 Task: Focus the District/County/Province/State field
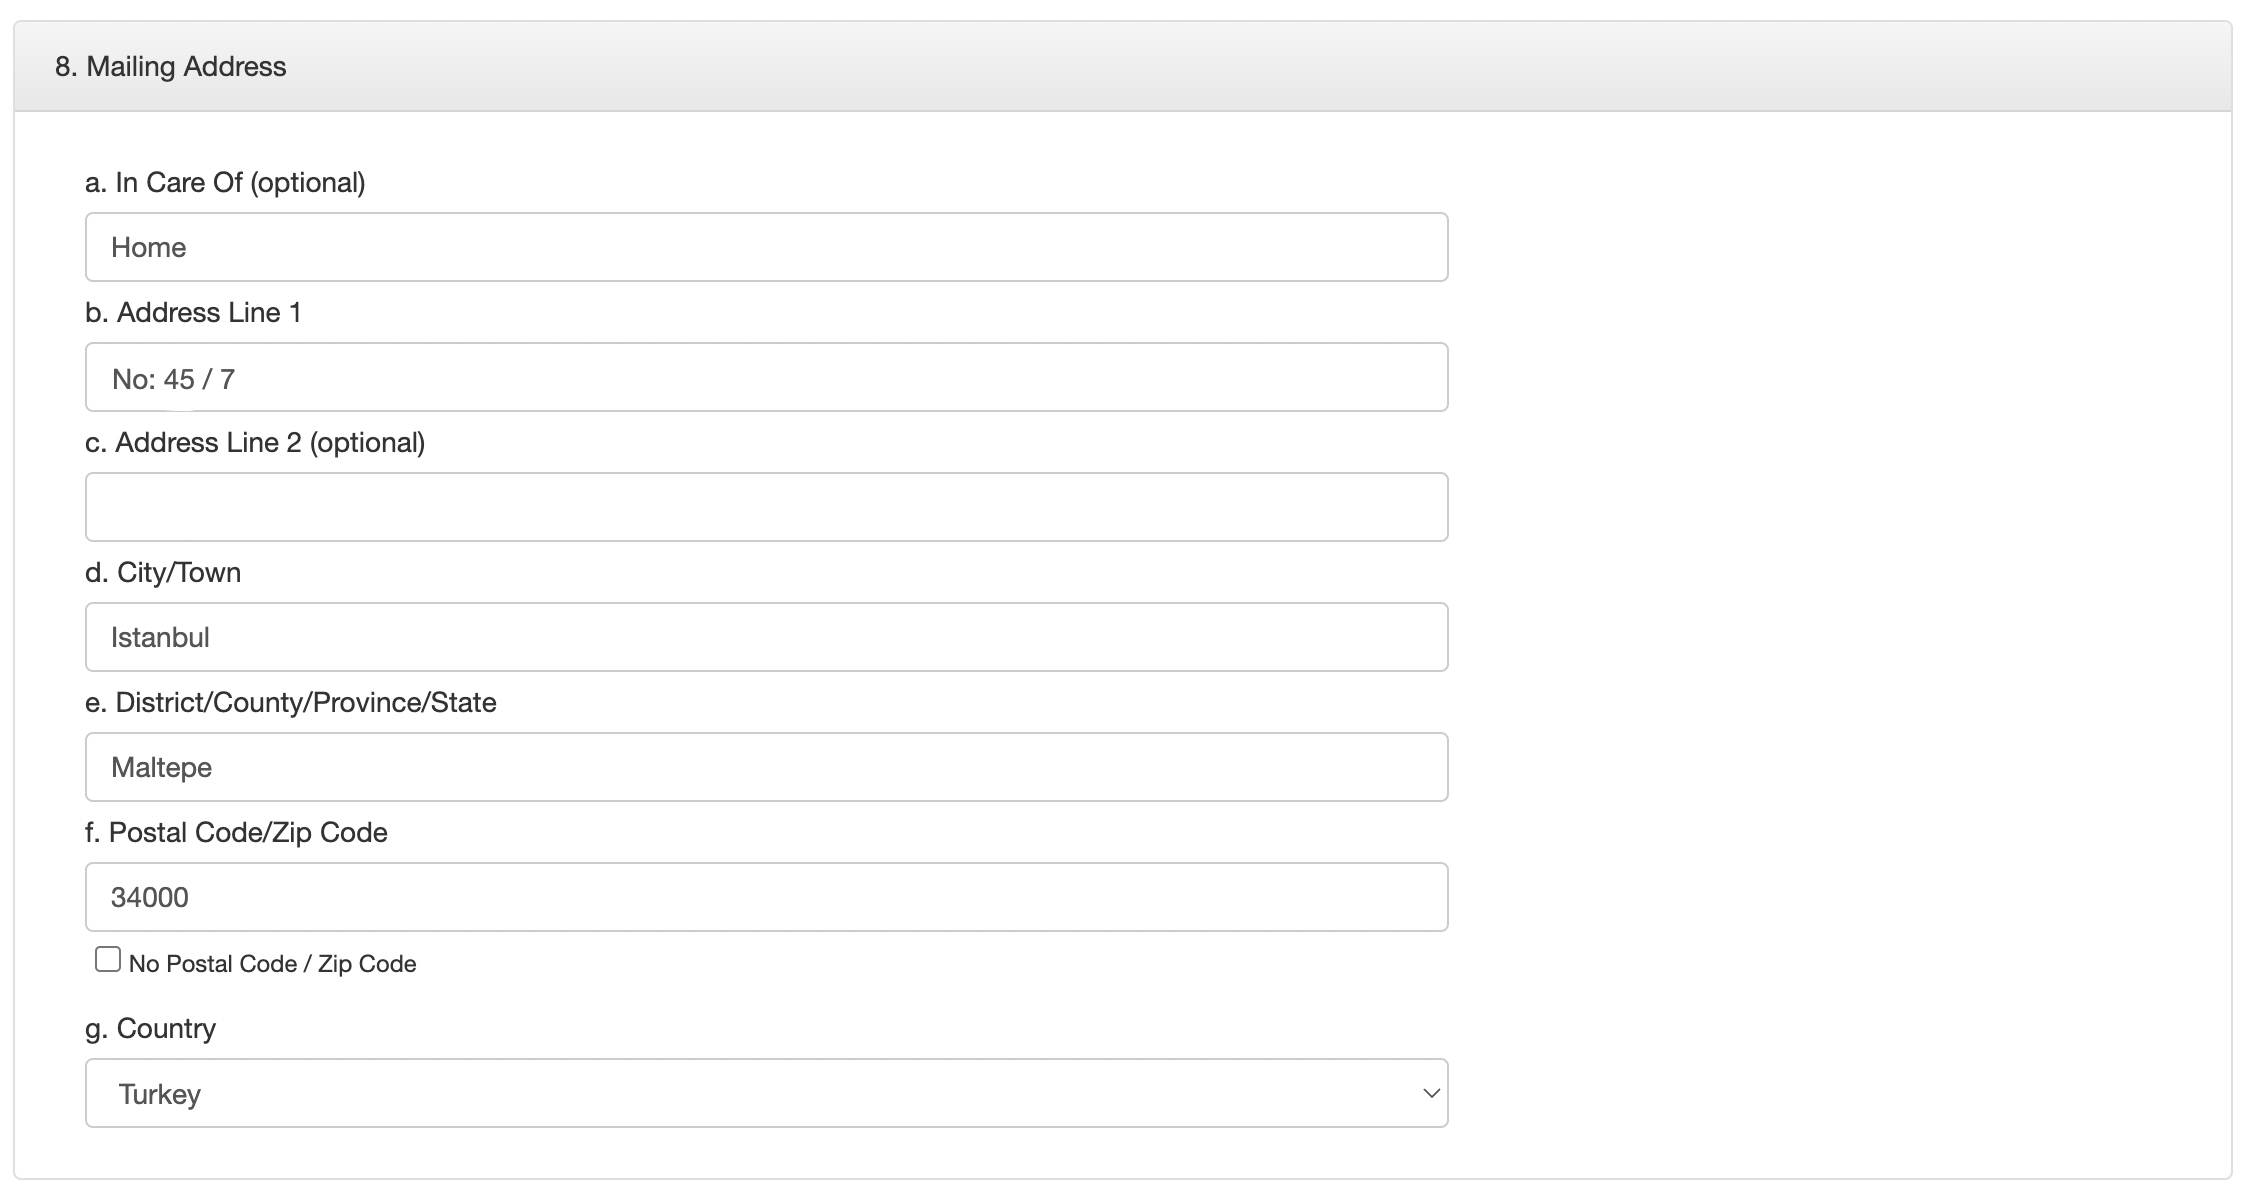pos(766,767)
